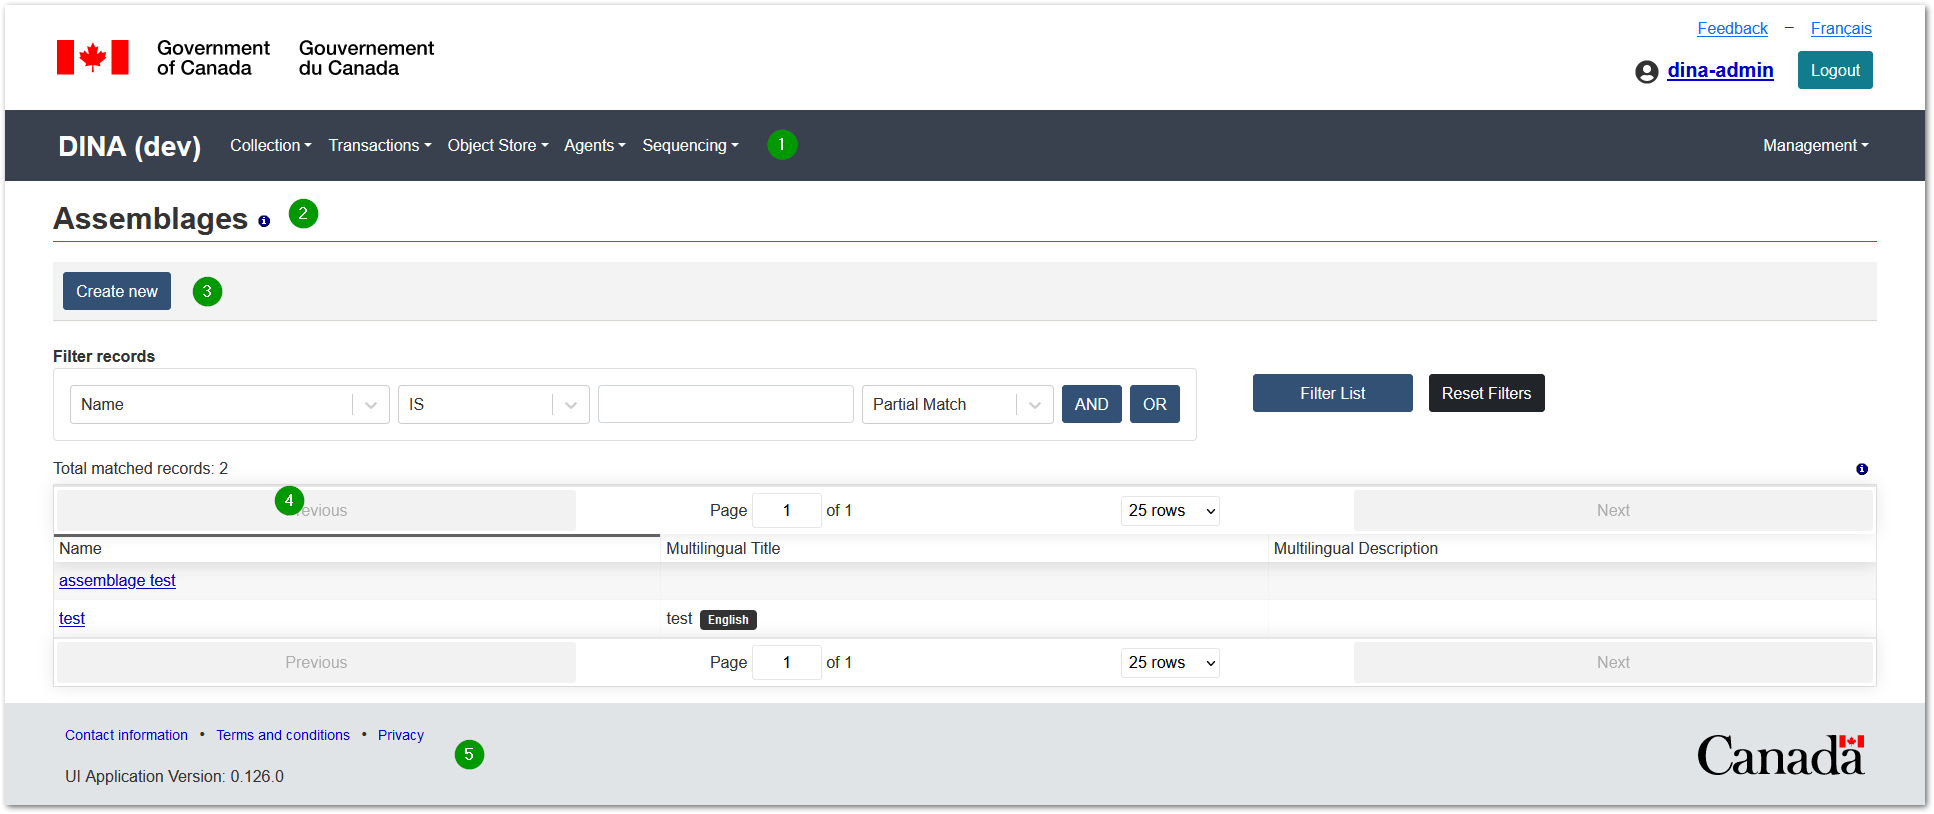This screenshot has width=1934, height=814.
Task: Click the English language badge
Action: (728, 620)
